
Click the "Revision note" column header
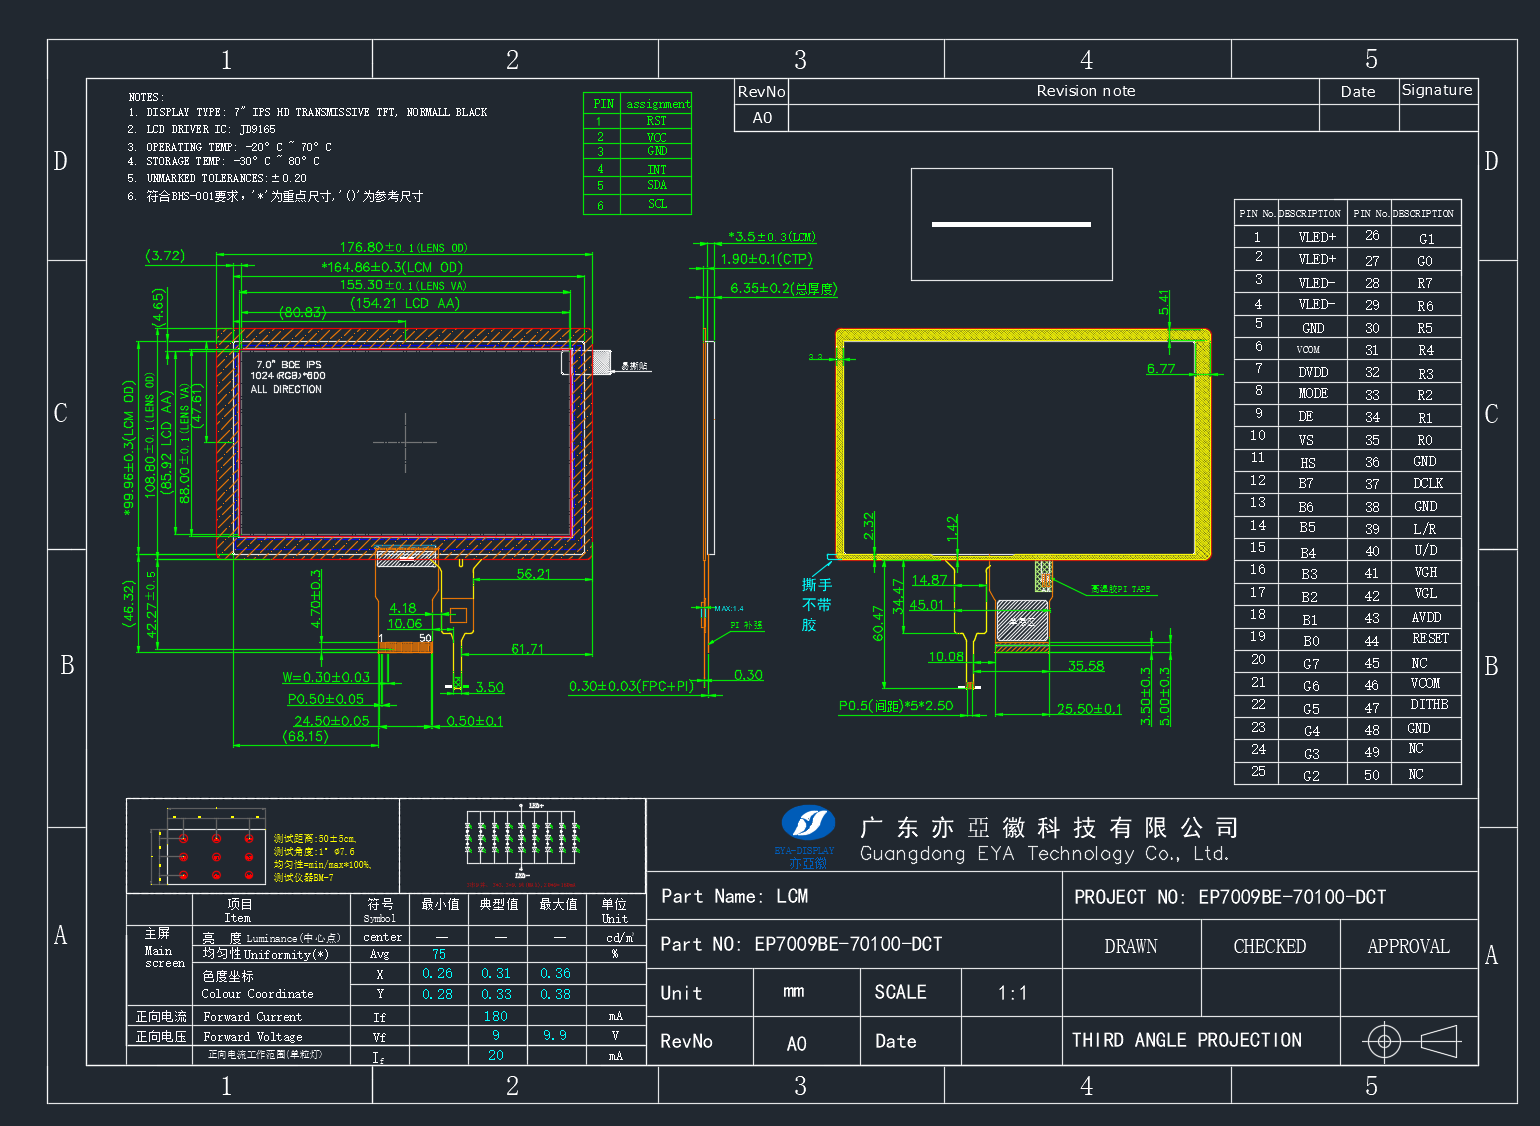(1086, 91)
